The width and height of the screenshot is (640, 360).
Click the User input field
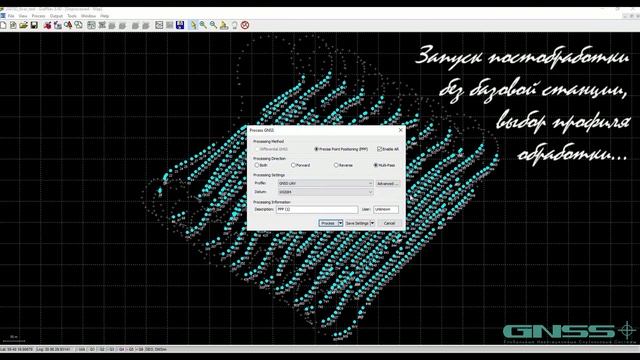[386, 209]
